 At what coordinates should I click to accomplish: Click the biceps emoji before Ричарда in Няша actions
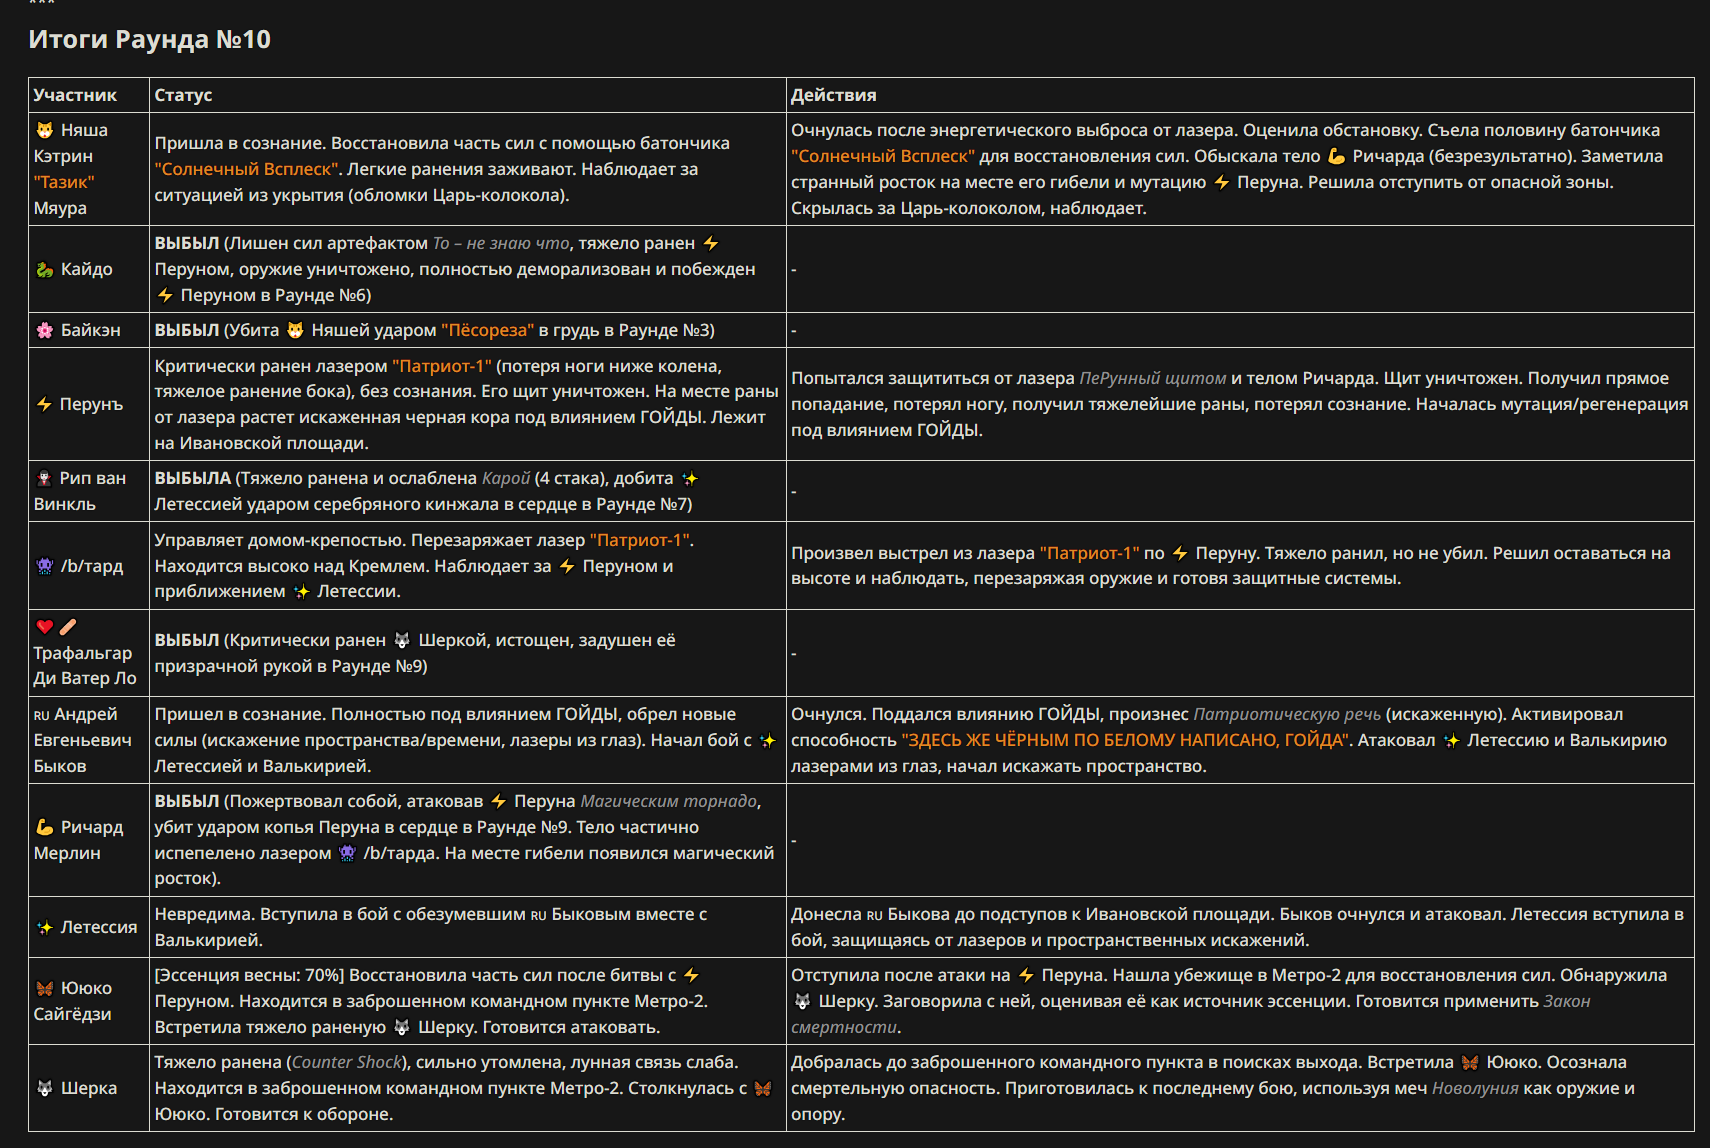1337,156
